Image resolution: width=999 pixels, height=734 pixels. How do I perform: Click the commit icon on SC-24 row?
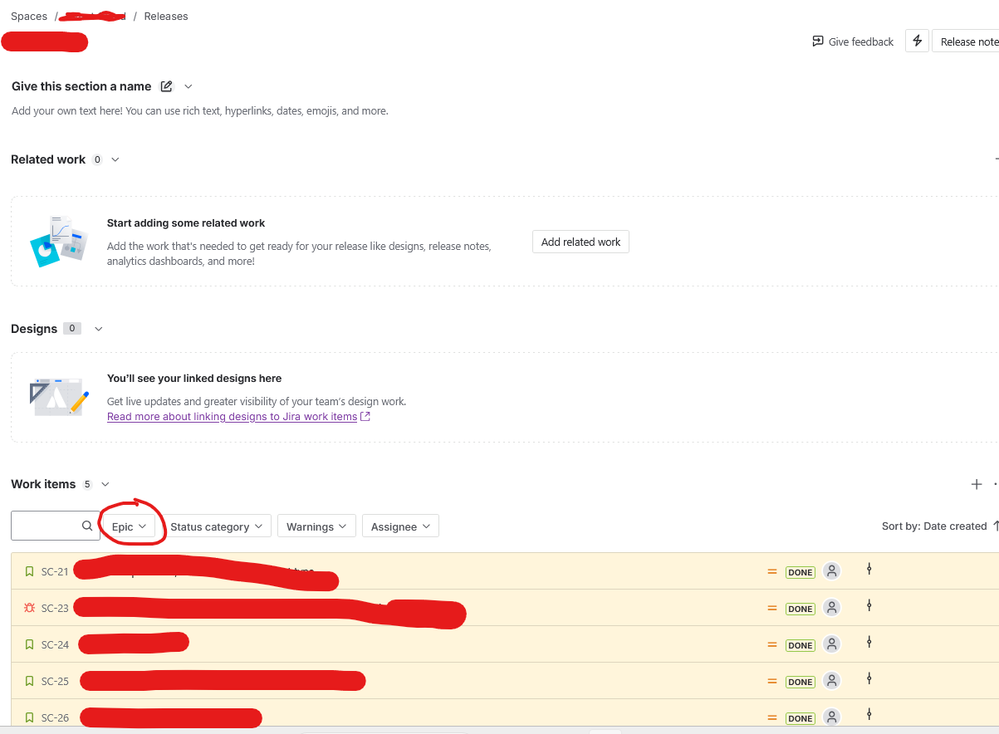tap(869, 642)
